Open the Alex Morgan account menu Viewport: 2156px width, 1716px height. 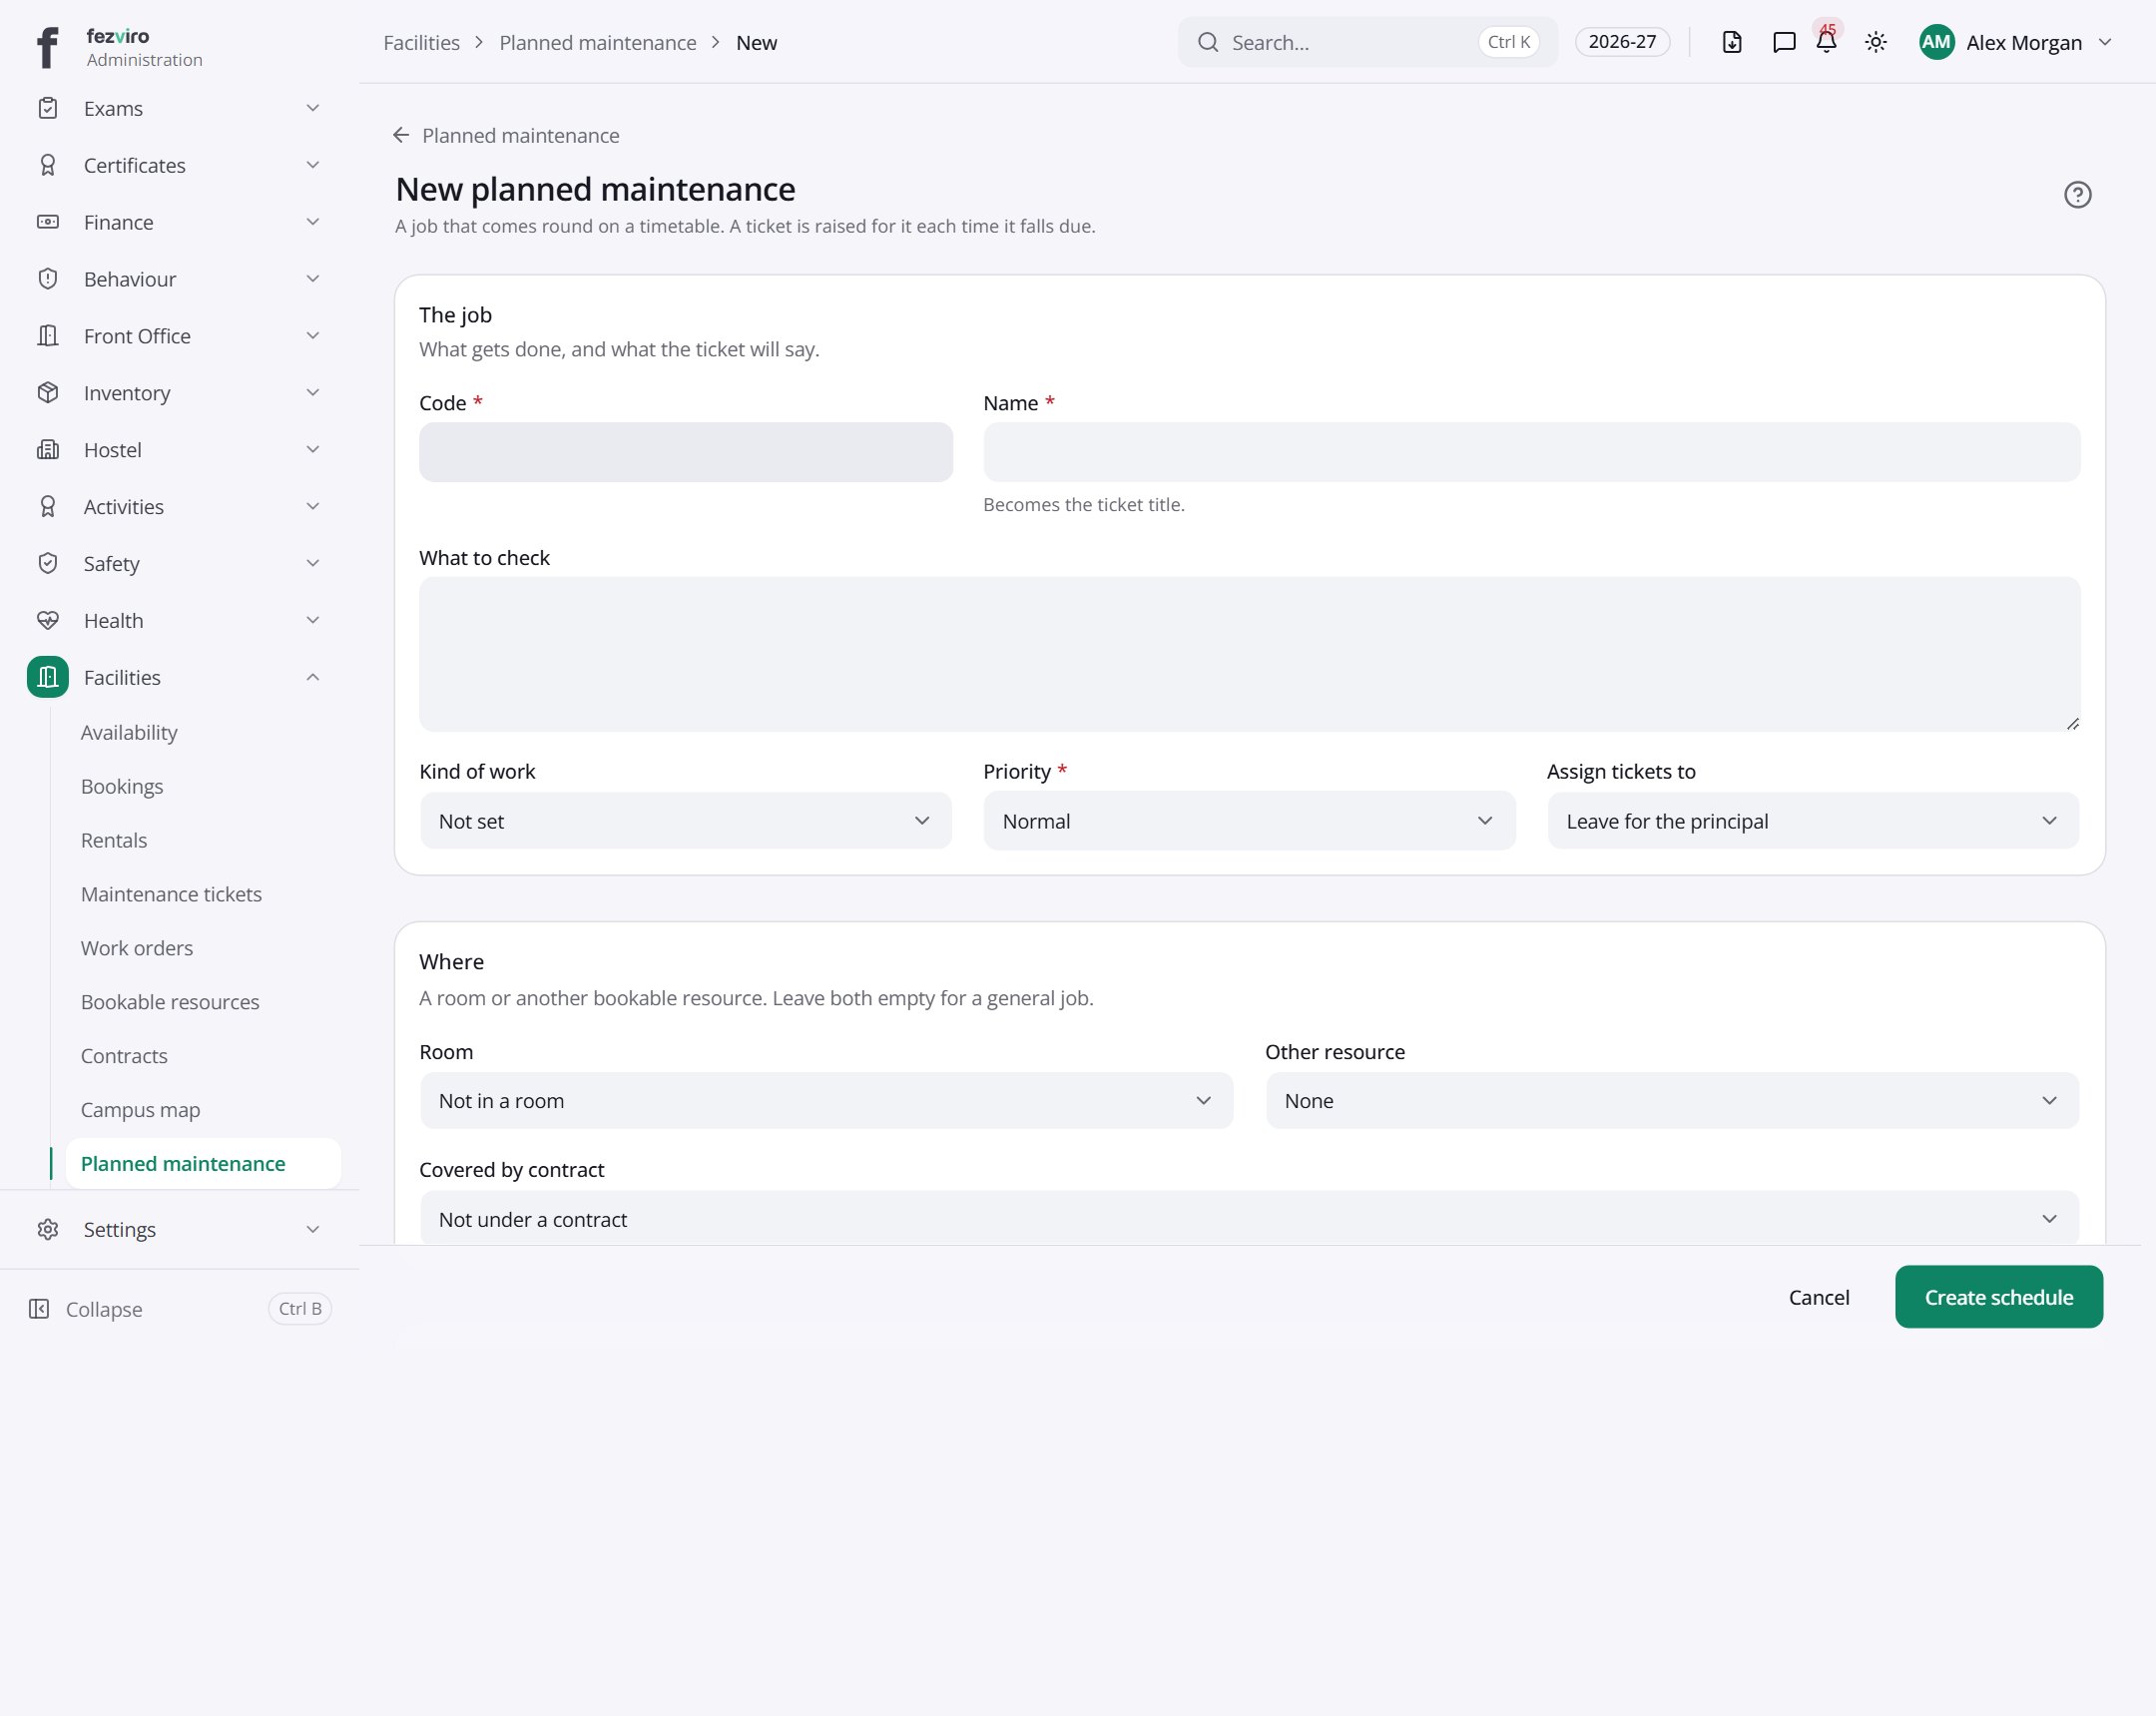2015,42
